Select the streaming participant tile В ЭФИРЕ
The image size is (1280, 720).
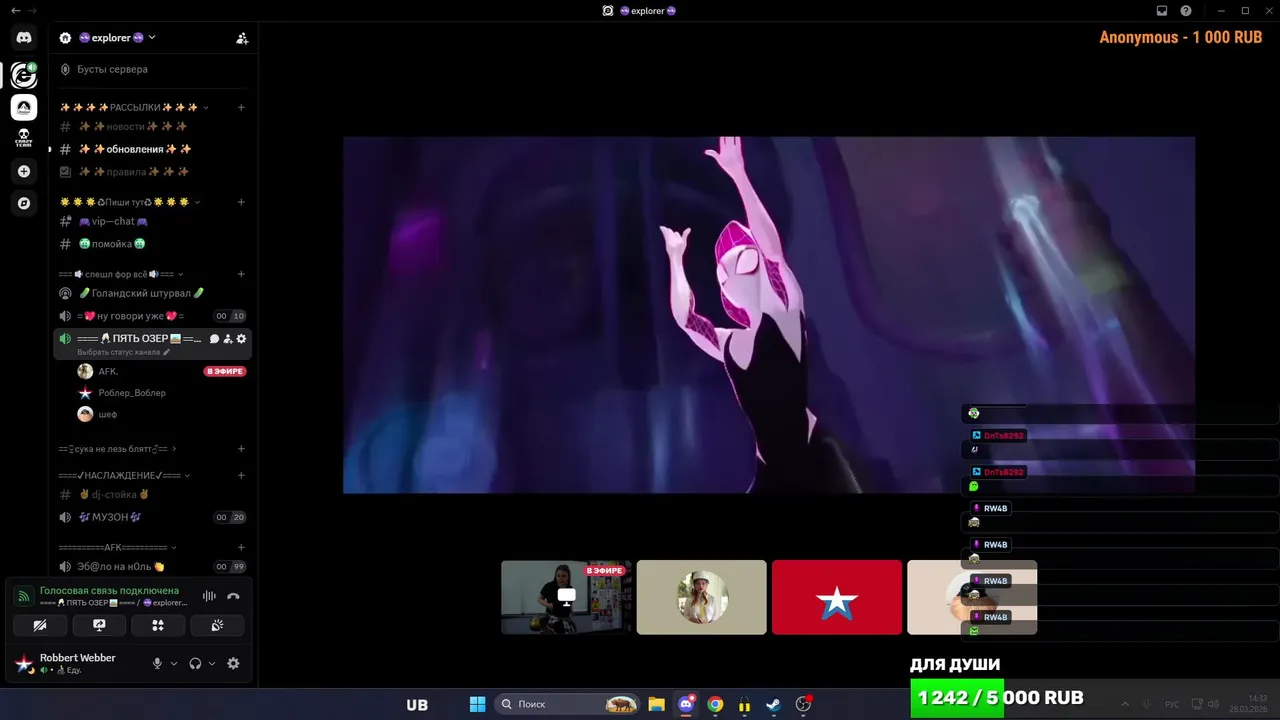pyautogui.click(x=566, y=597)
